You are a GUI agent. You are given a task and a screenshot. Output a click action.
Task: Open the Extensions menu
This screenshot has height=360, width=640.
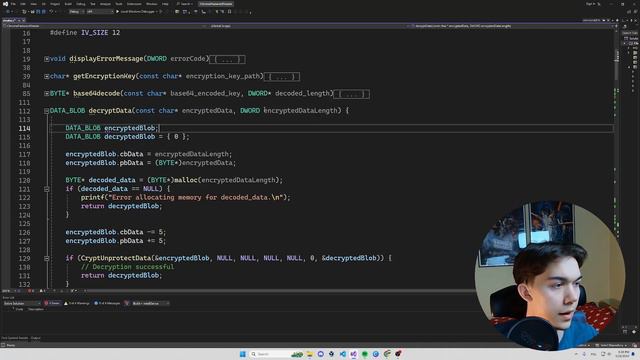point(134,4)
